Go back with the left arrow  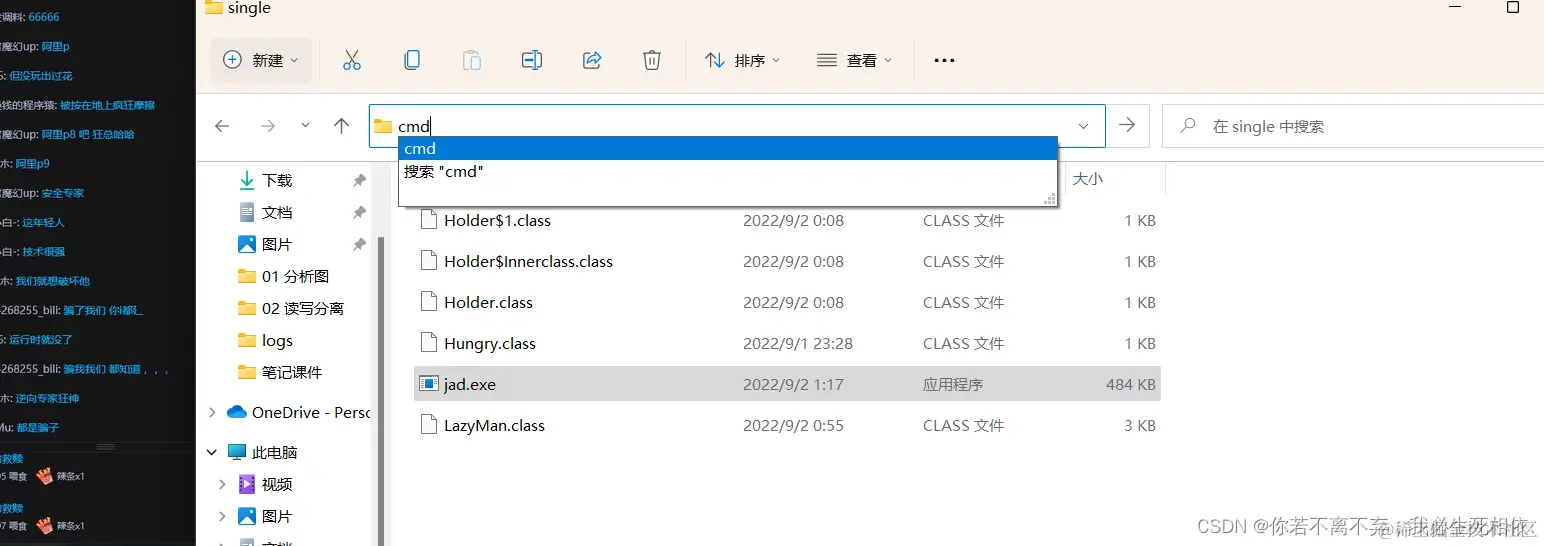click(222, 126)
